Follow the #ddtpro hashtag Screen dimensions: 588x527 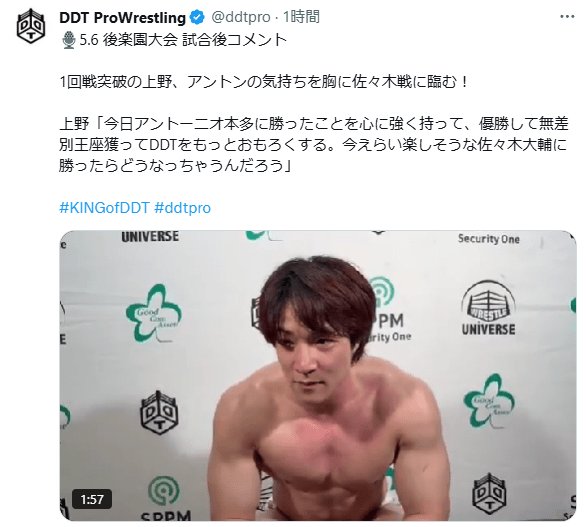[x=183, y=207]
